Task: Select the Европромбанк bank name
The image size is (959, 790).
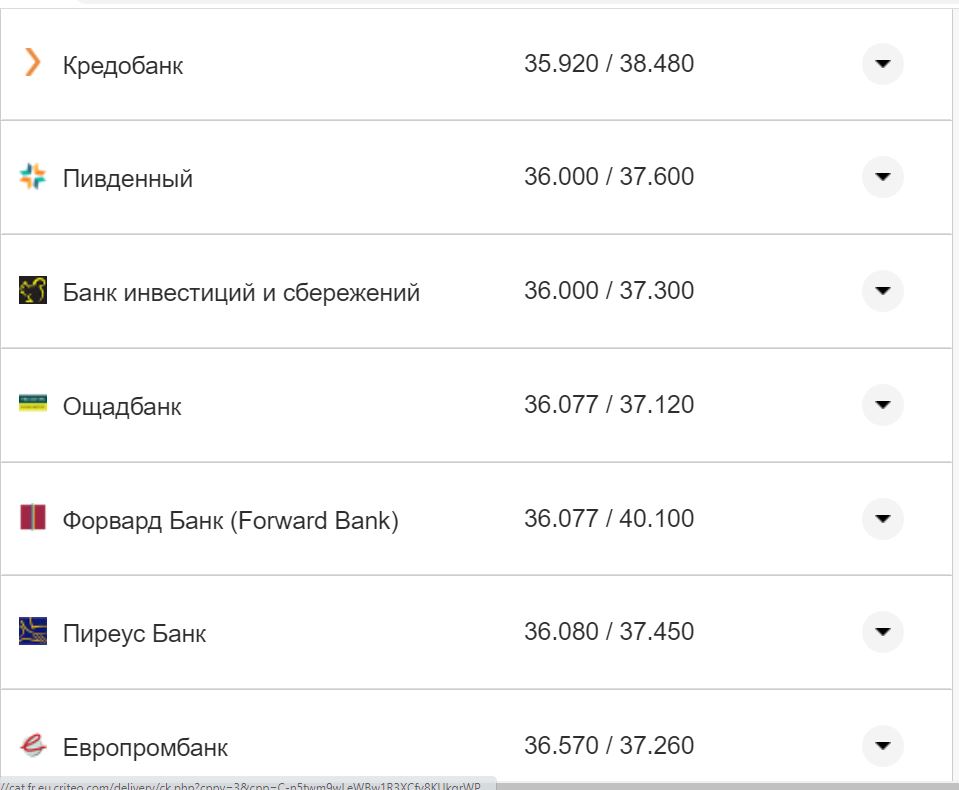Action: click(x=146, y=747)
